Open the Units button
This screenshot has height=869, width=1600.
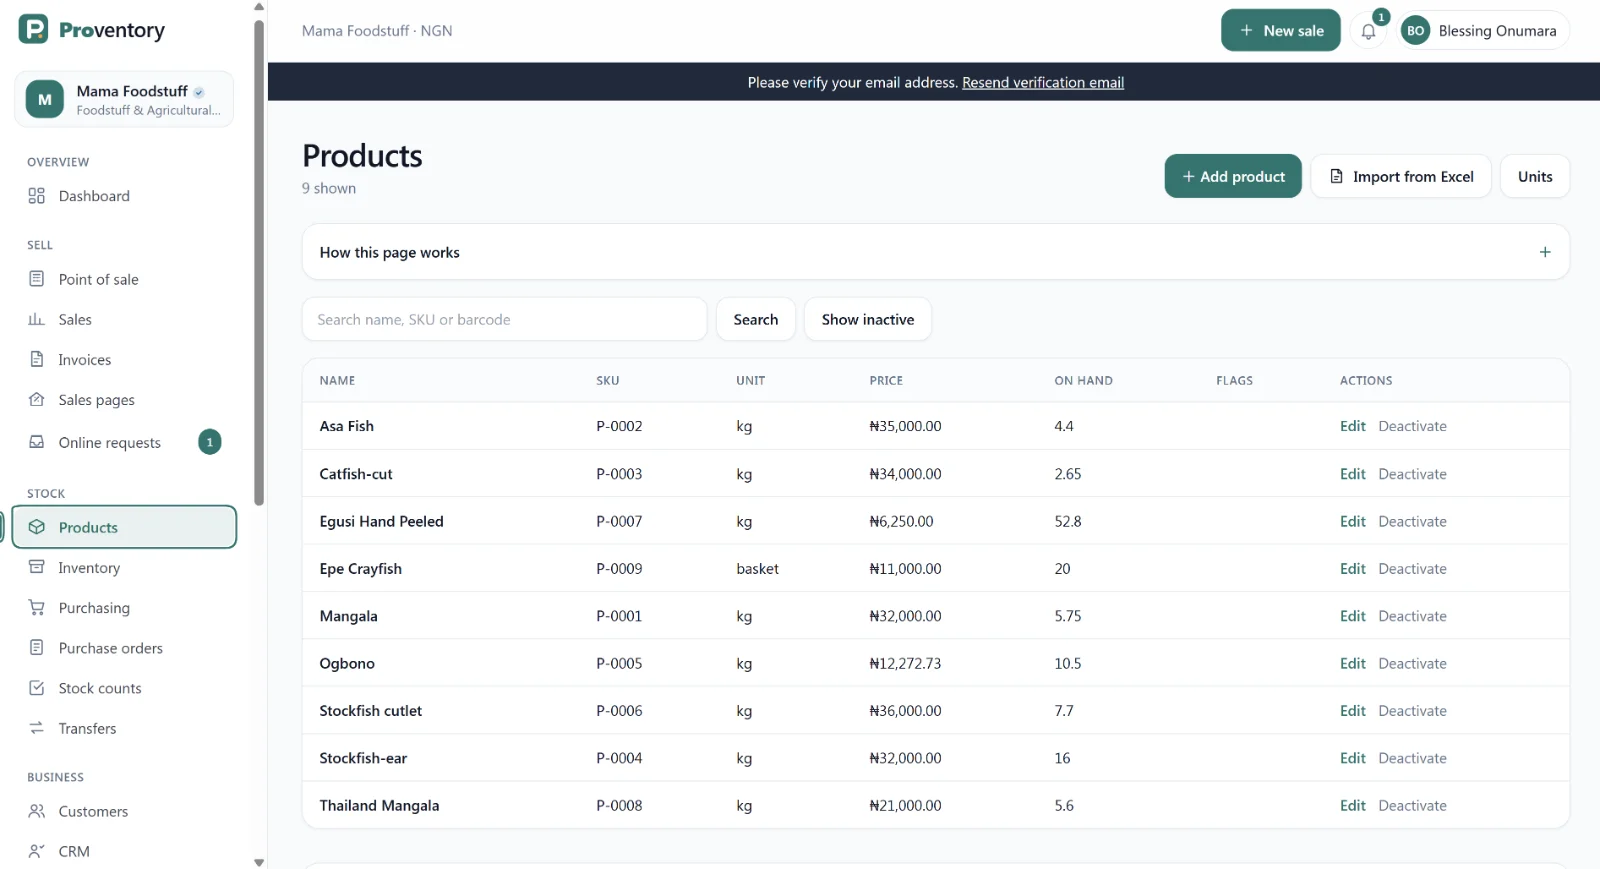(x=1535, y=176)
